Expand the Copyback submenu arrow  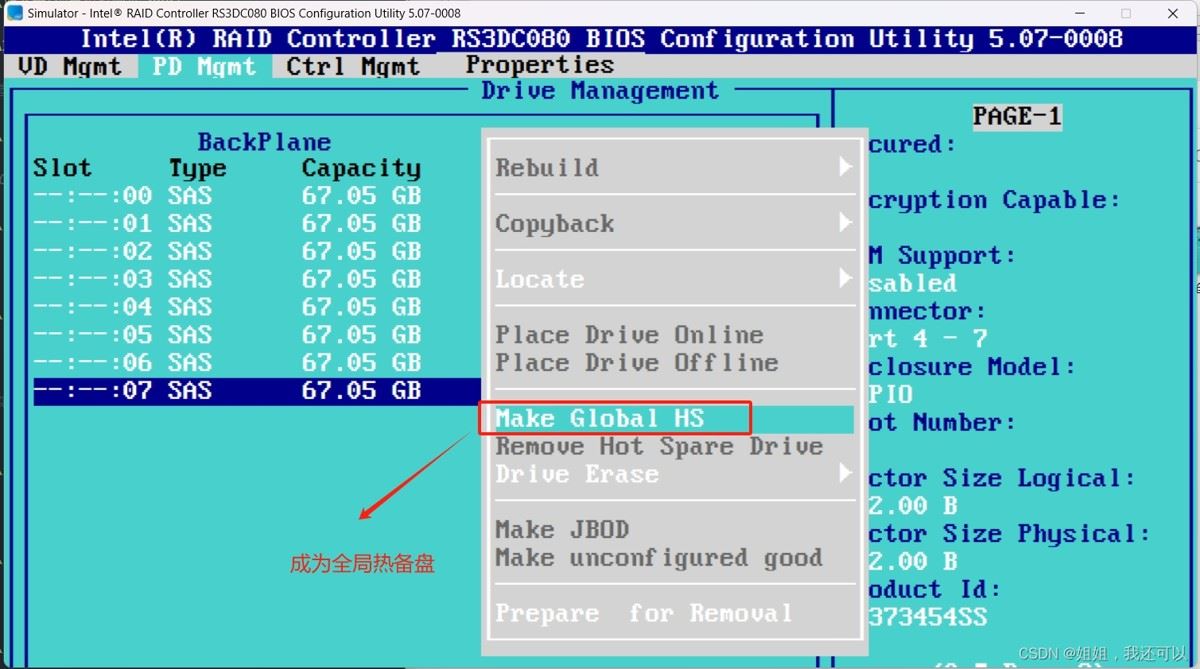tap(846, 223)
